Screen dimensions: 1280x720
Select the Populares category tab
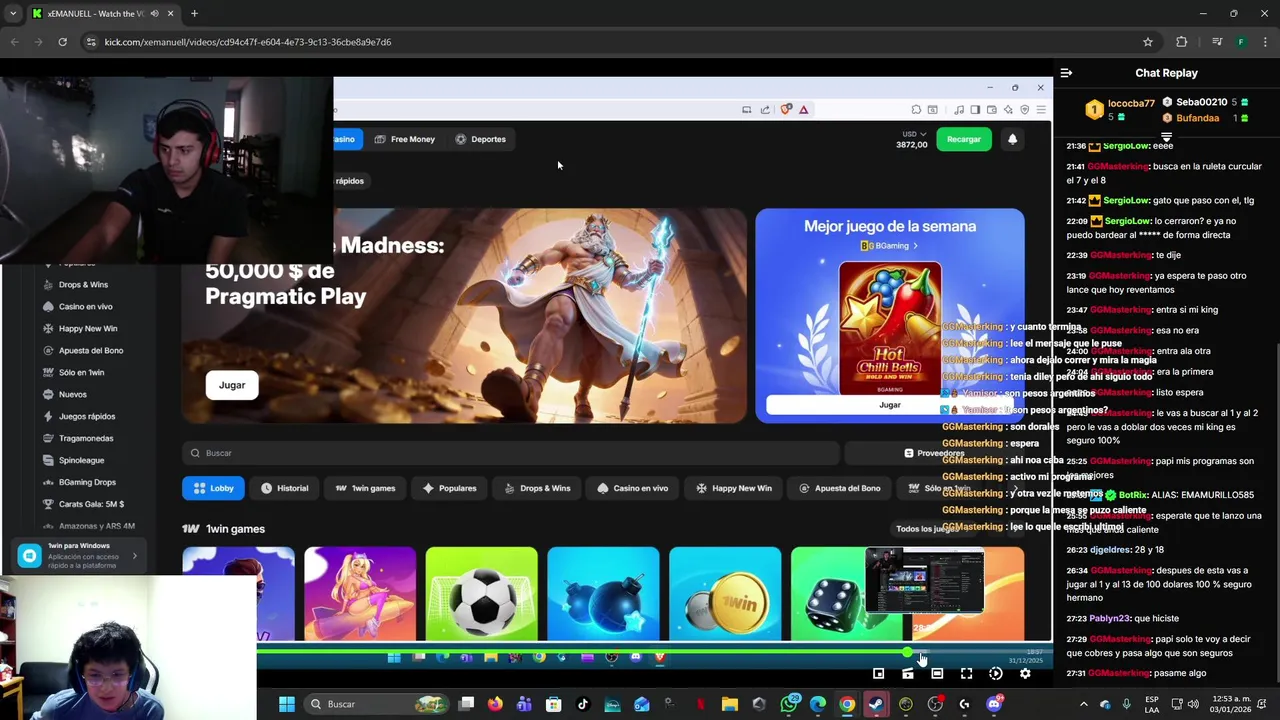pyautogui.click(x=449, y=488)
